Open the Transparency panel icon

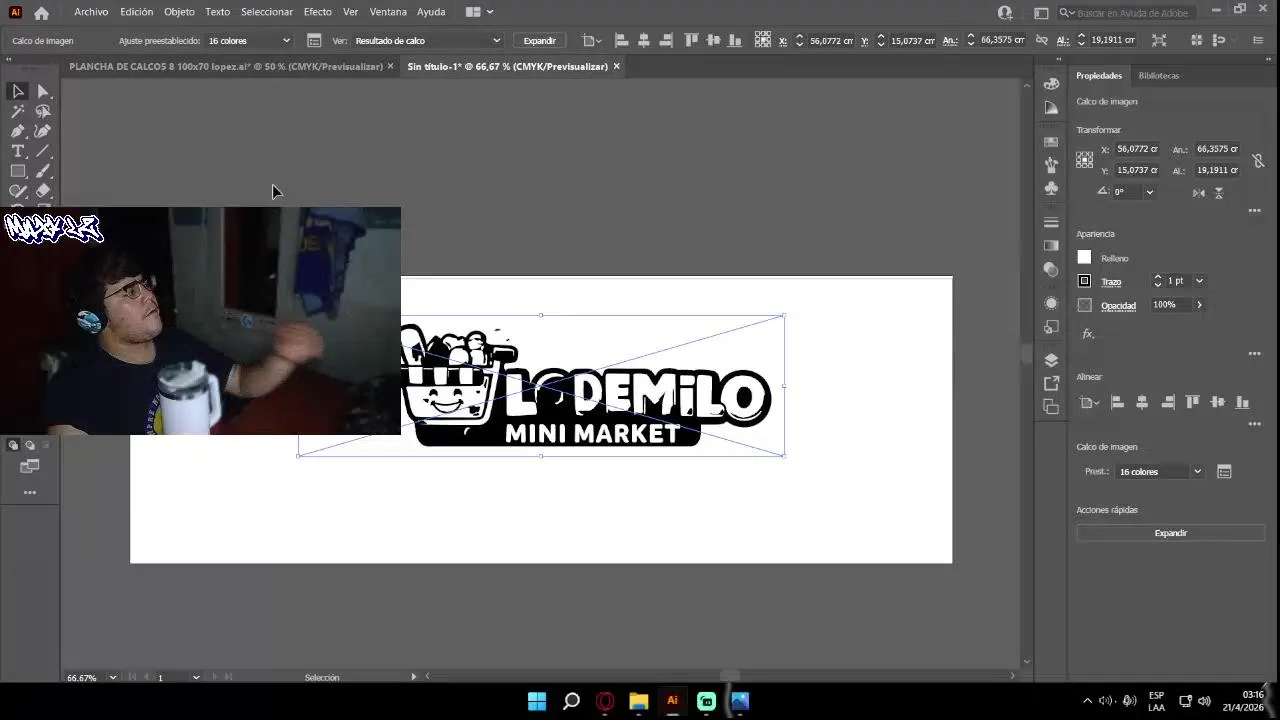coord(1051,269)
